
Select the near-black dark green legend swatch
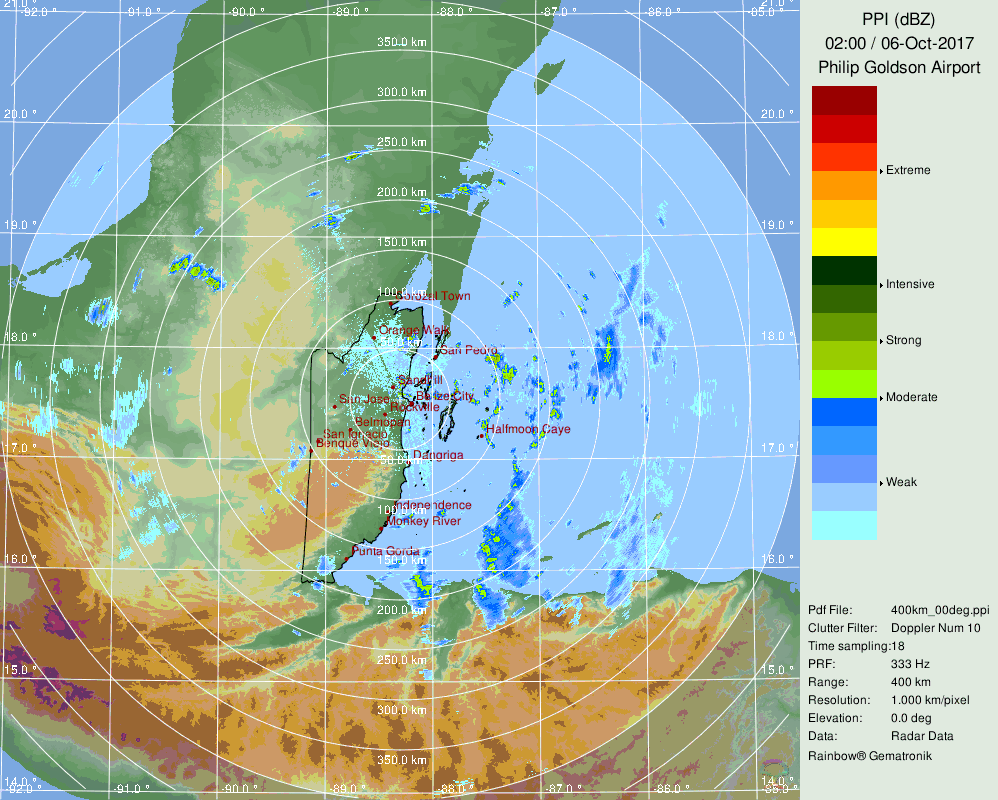click(x=844, y=270)
